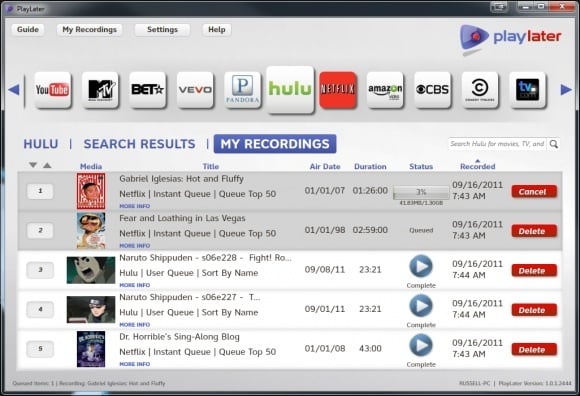The width and height of the screenshot is (580, 396).
Task: Switch to the Search Results tab
Action: pyautogui.click(x=139, y=144)
